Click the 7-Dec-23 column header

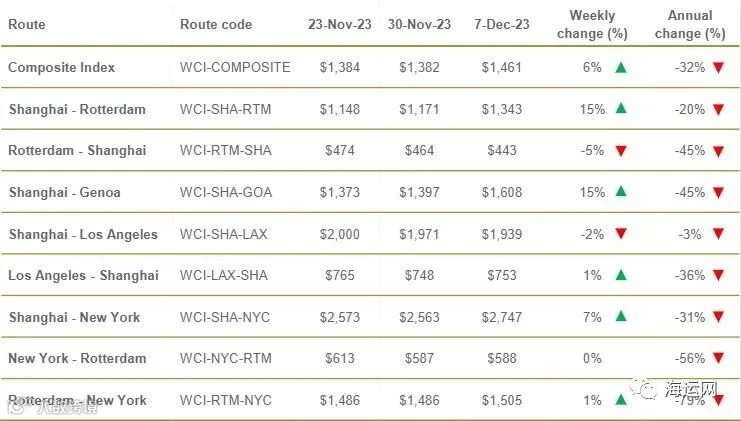pos(502,25)
